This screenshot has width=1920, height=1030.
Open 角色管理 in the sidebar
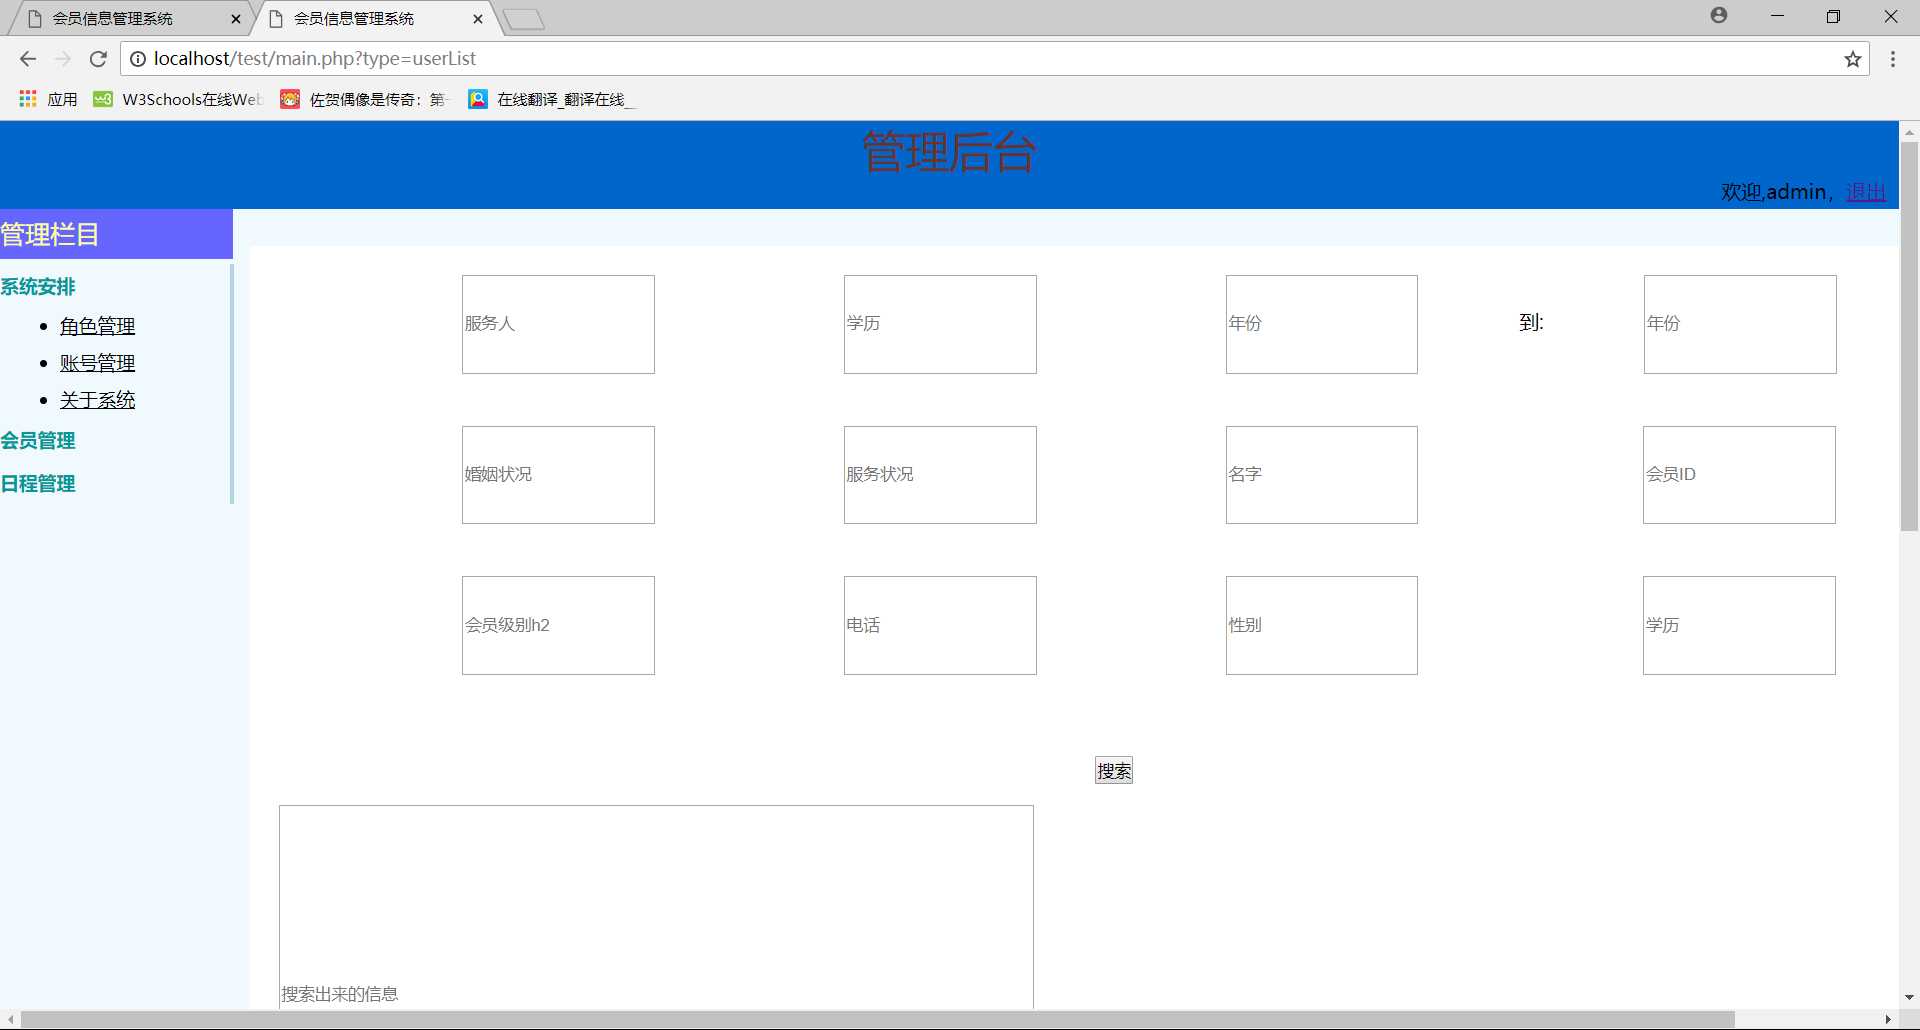click(97, 326)
